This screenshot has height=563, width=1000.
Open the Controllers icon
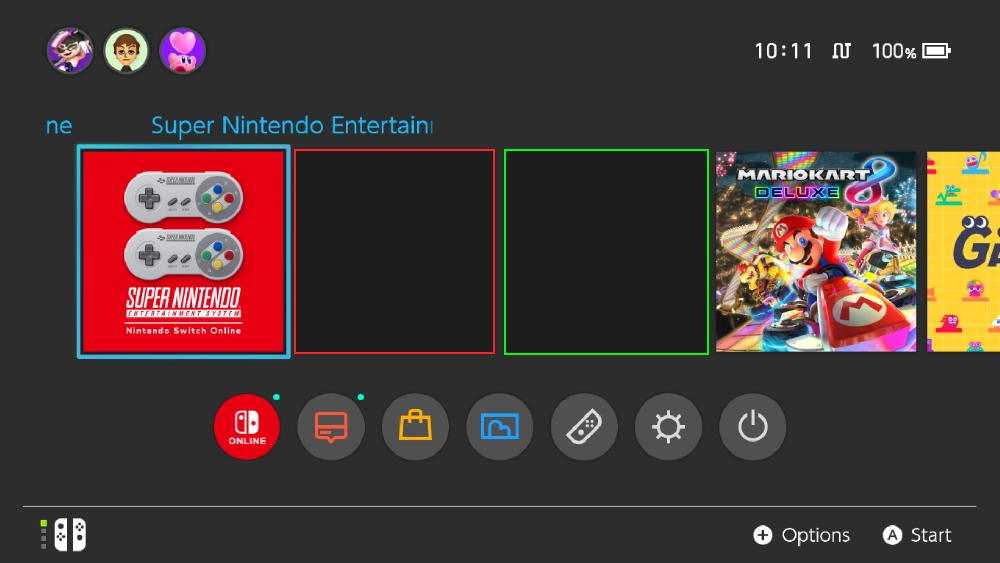click(584, 427)
